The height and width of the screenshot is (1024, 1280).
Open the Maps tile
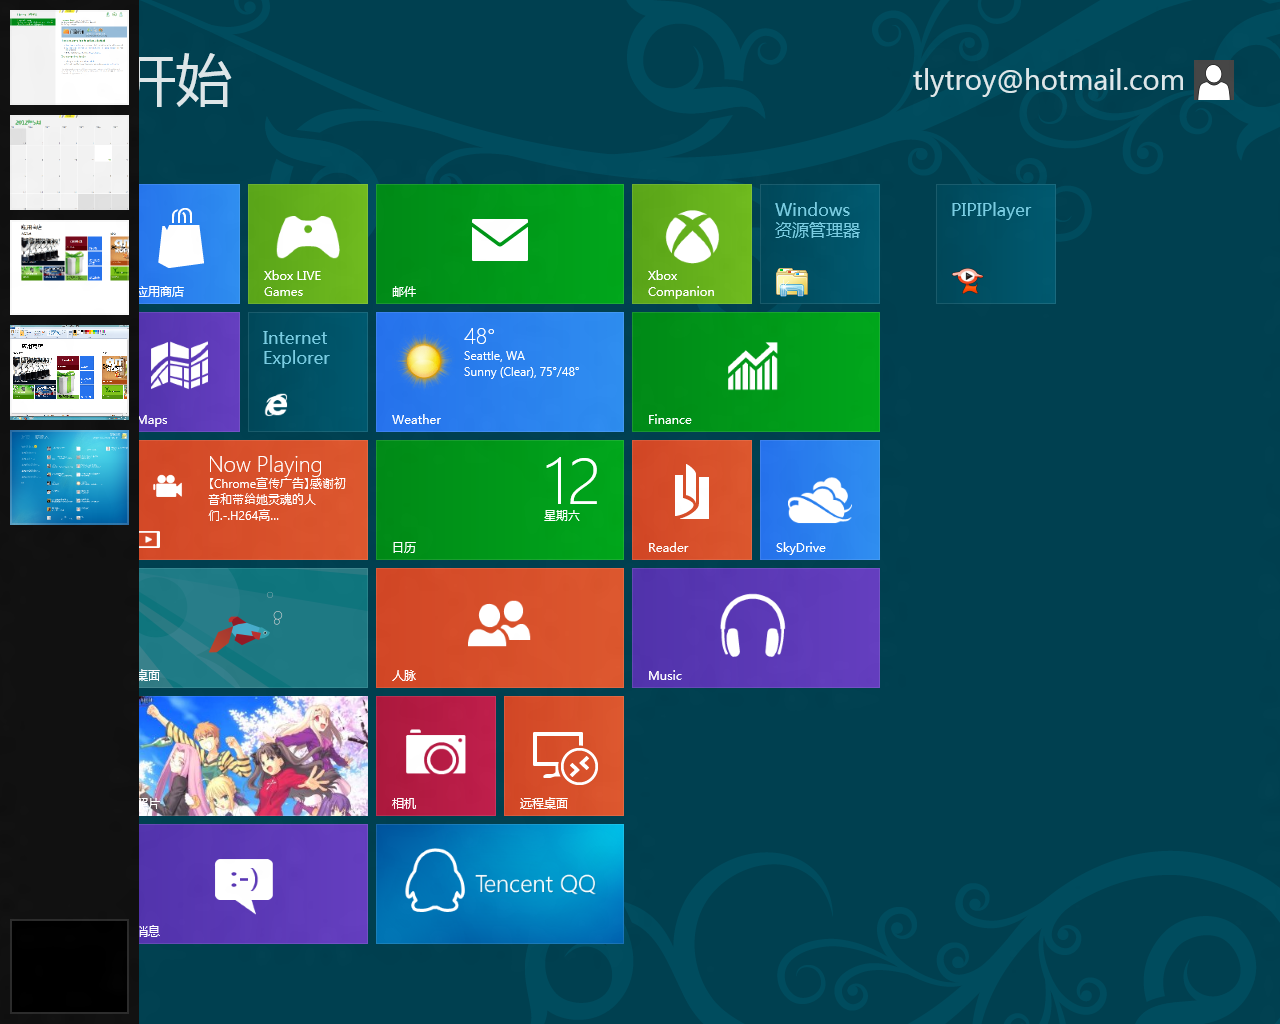(189, 372)
